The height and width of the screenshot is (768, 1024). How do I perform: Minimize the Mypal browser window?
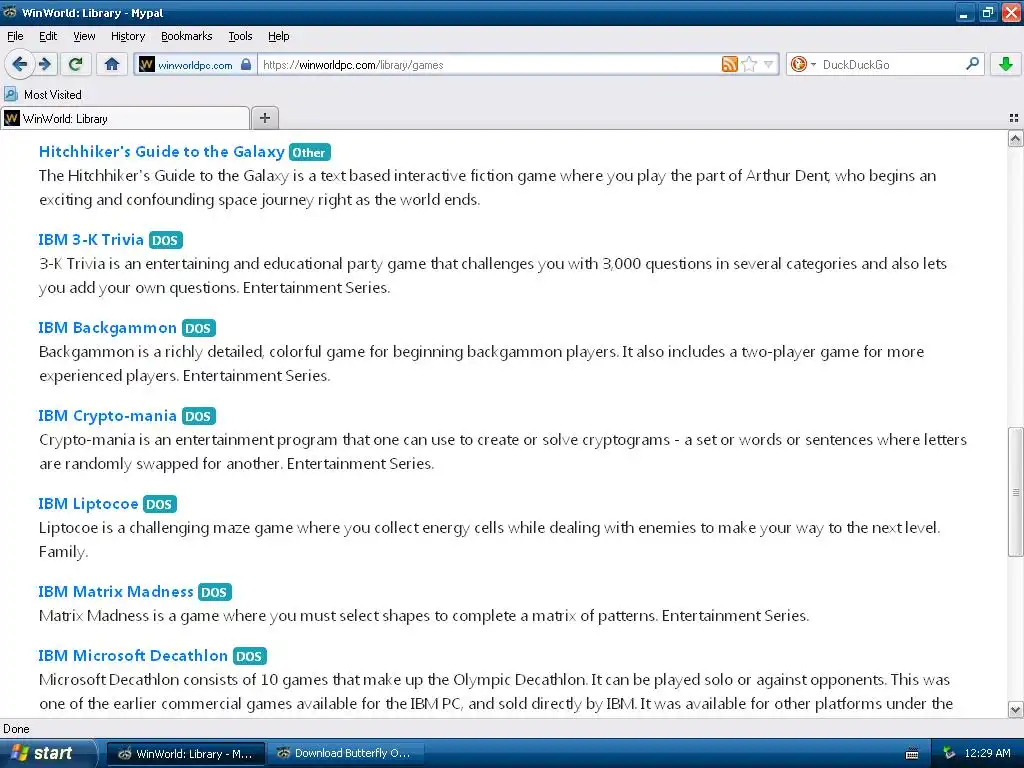[965, 12]
